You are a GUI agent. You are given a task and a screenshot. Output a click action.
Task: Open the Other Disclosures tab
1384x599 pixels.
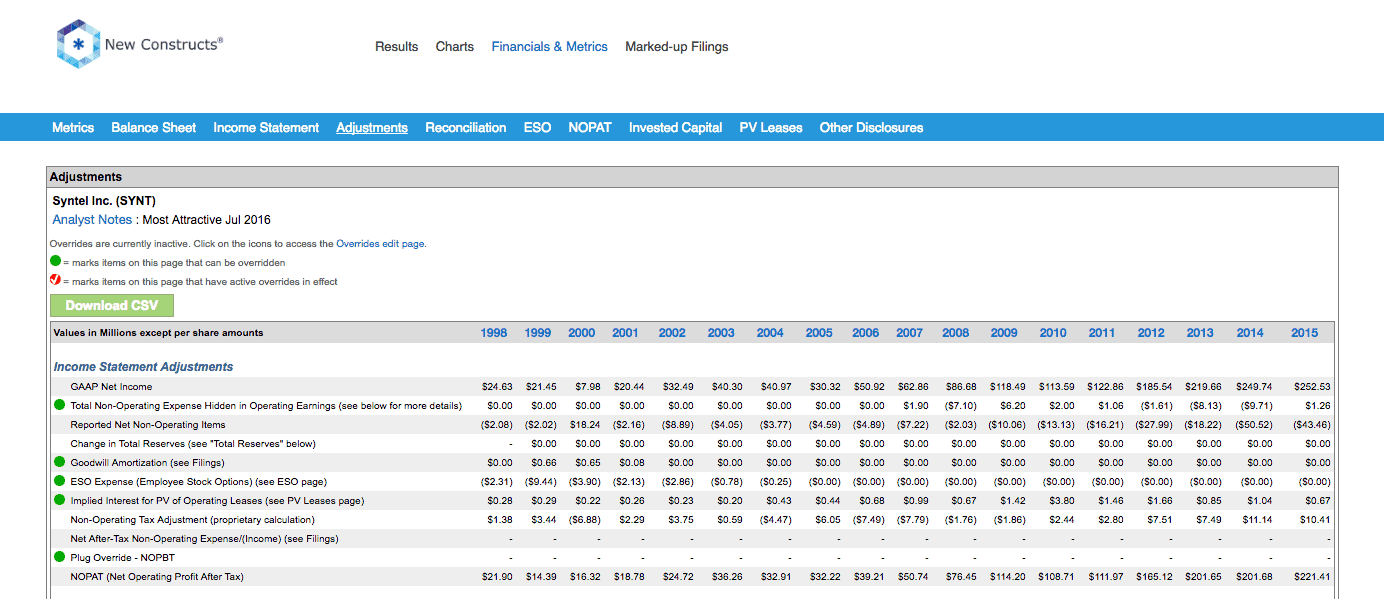(x=872, y=128)
